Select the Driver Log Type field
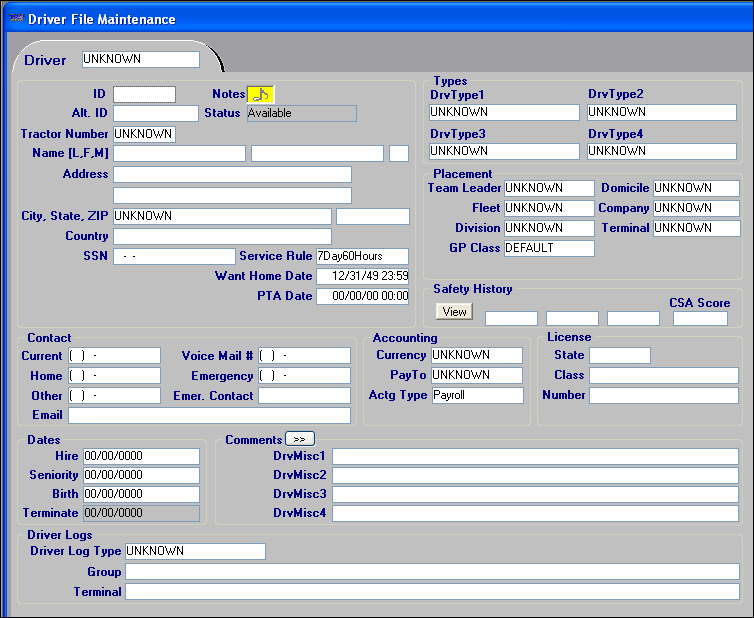This screenshot has width=754, height=618. coord(195,551)
